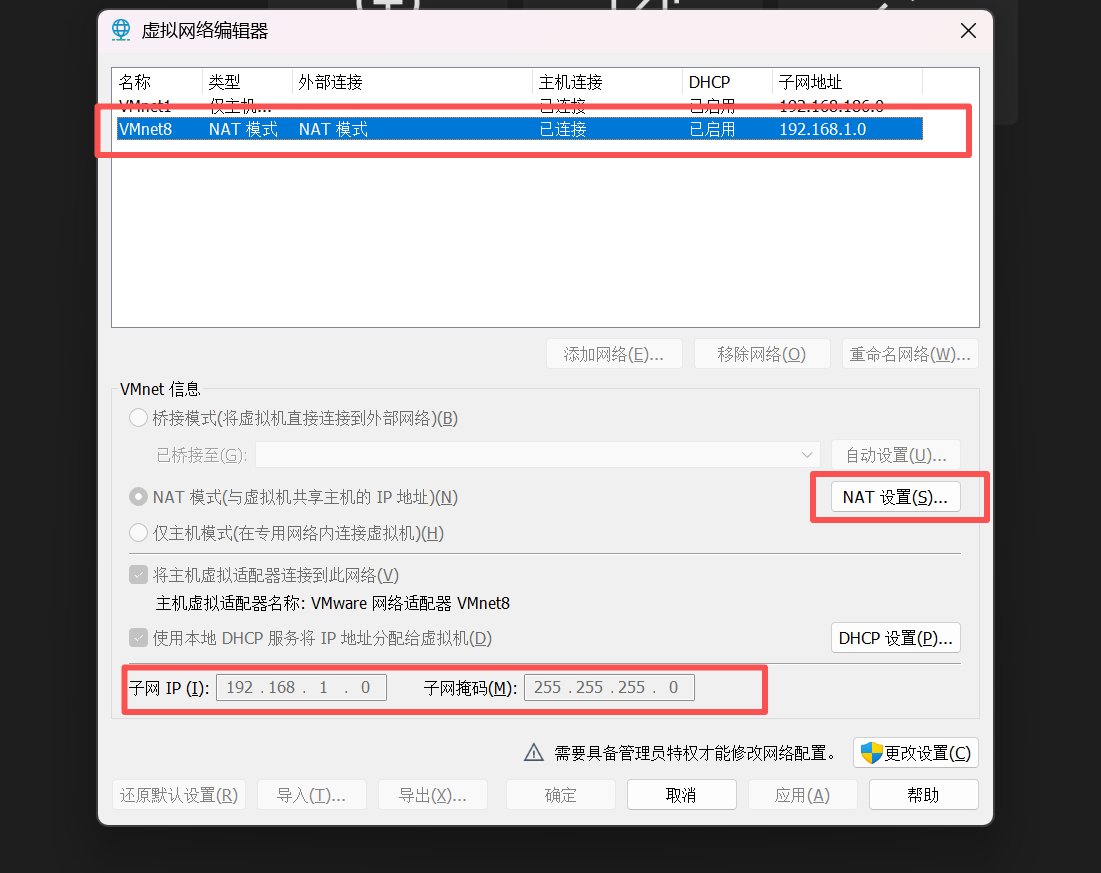Close the Virtual Network Editor dialog
This screenshot has height=873, width=1101.
[x=968, y=30]
